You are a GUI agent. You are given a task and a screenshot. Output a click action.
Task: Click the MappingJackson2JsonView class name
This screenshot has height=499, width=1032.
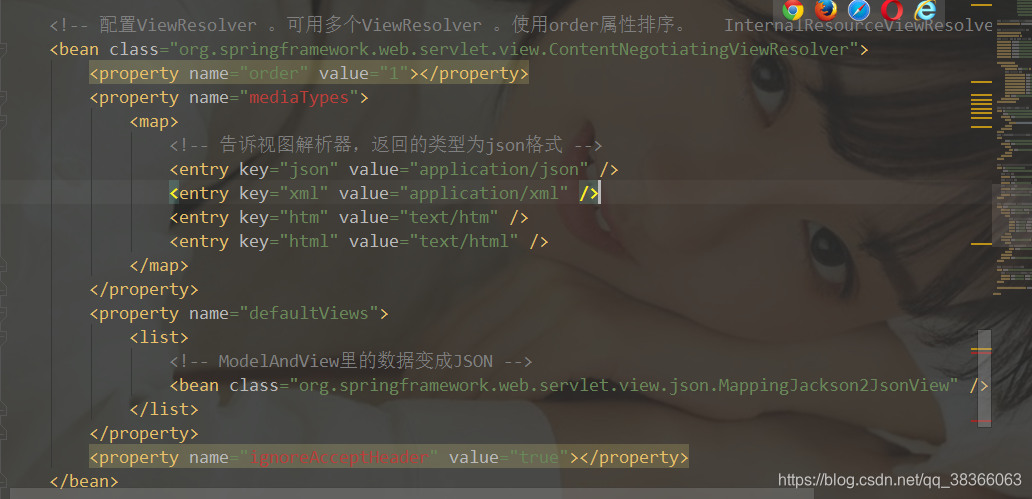tap(833, 385)
